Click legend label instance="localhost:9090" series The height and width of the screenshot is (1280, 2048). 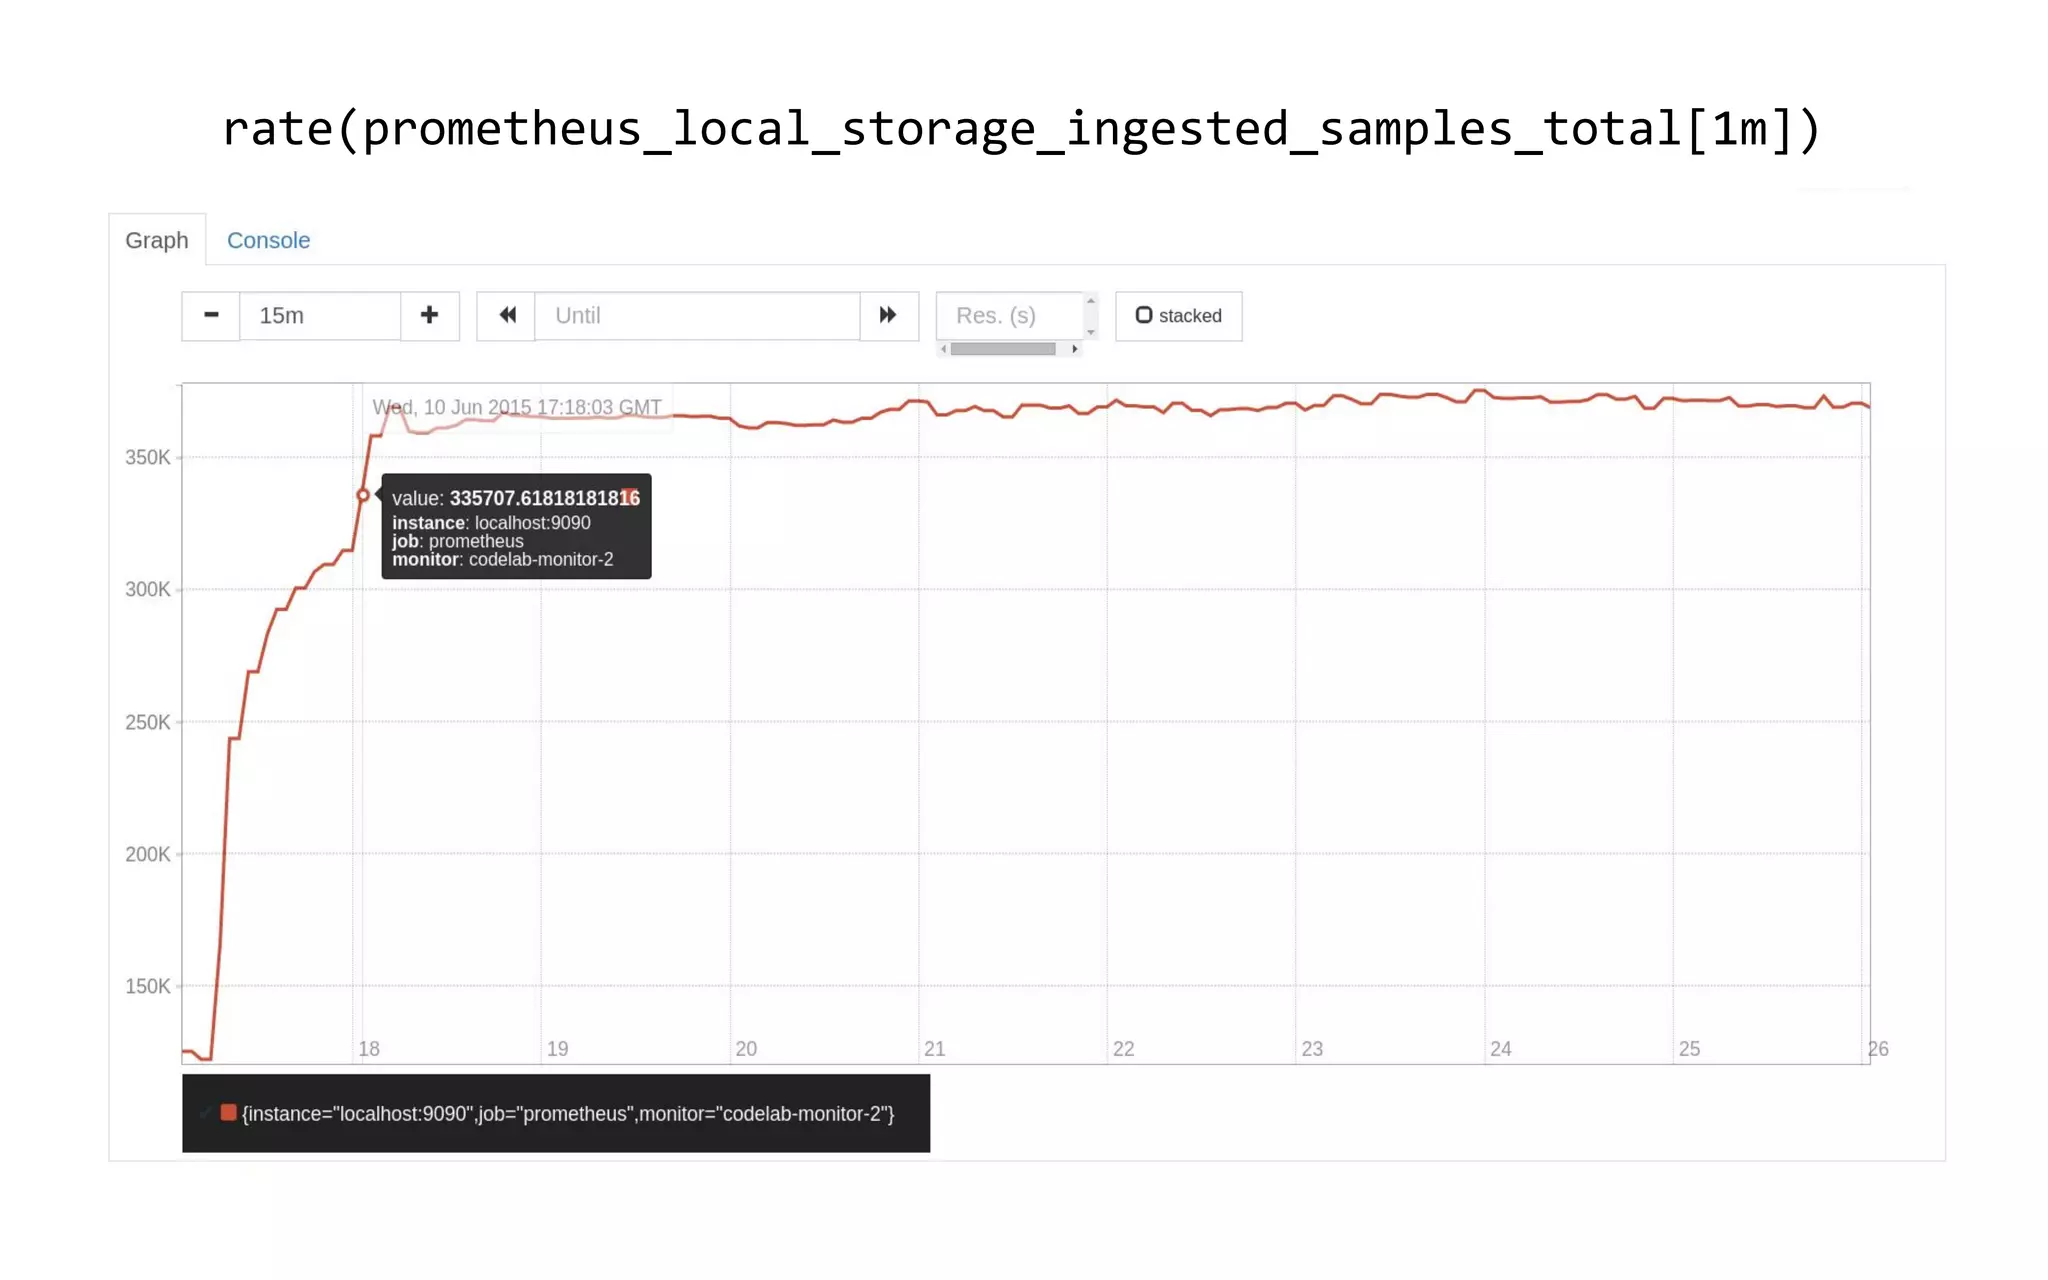point(568,1114)
